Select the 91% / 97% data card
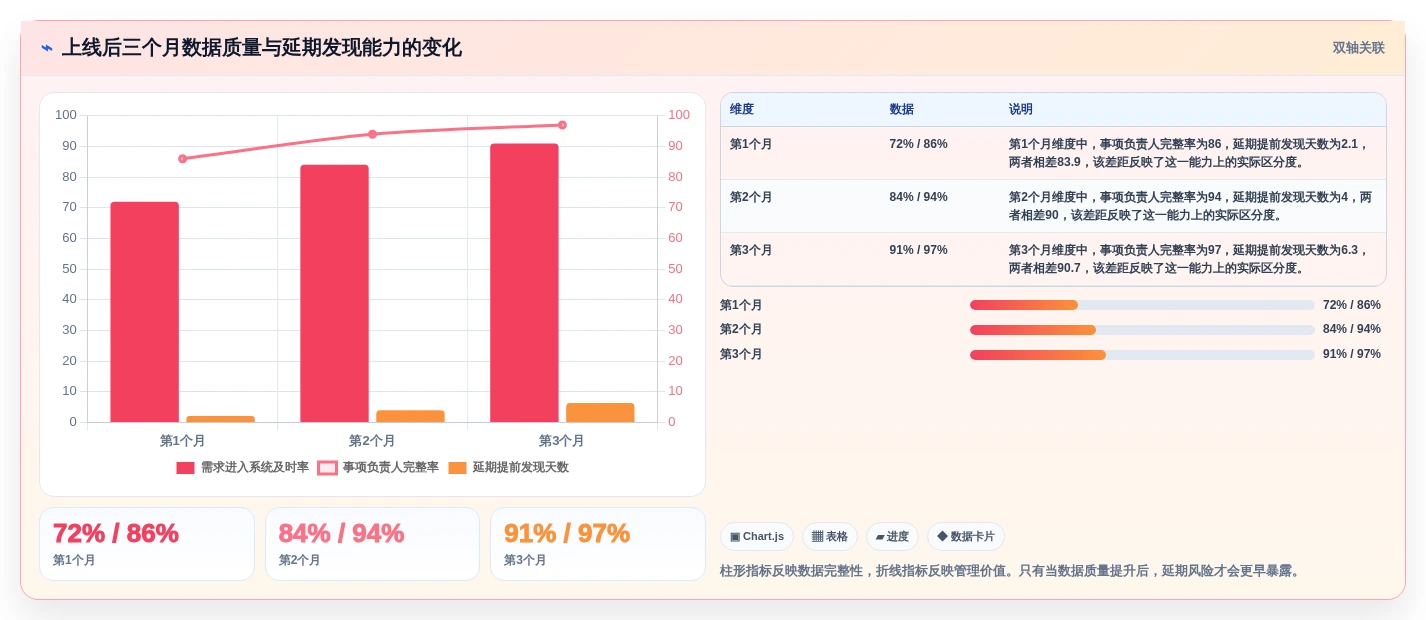The width and height of the screenshot is (1426, 620). (598, 544)
